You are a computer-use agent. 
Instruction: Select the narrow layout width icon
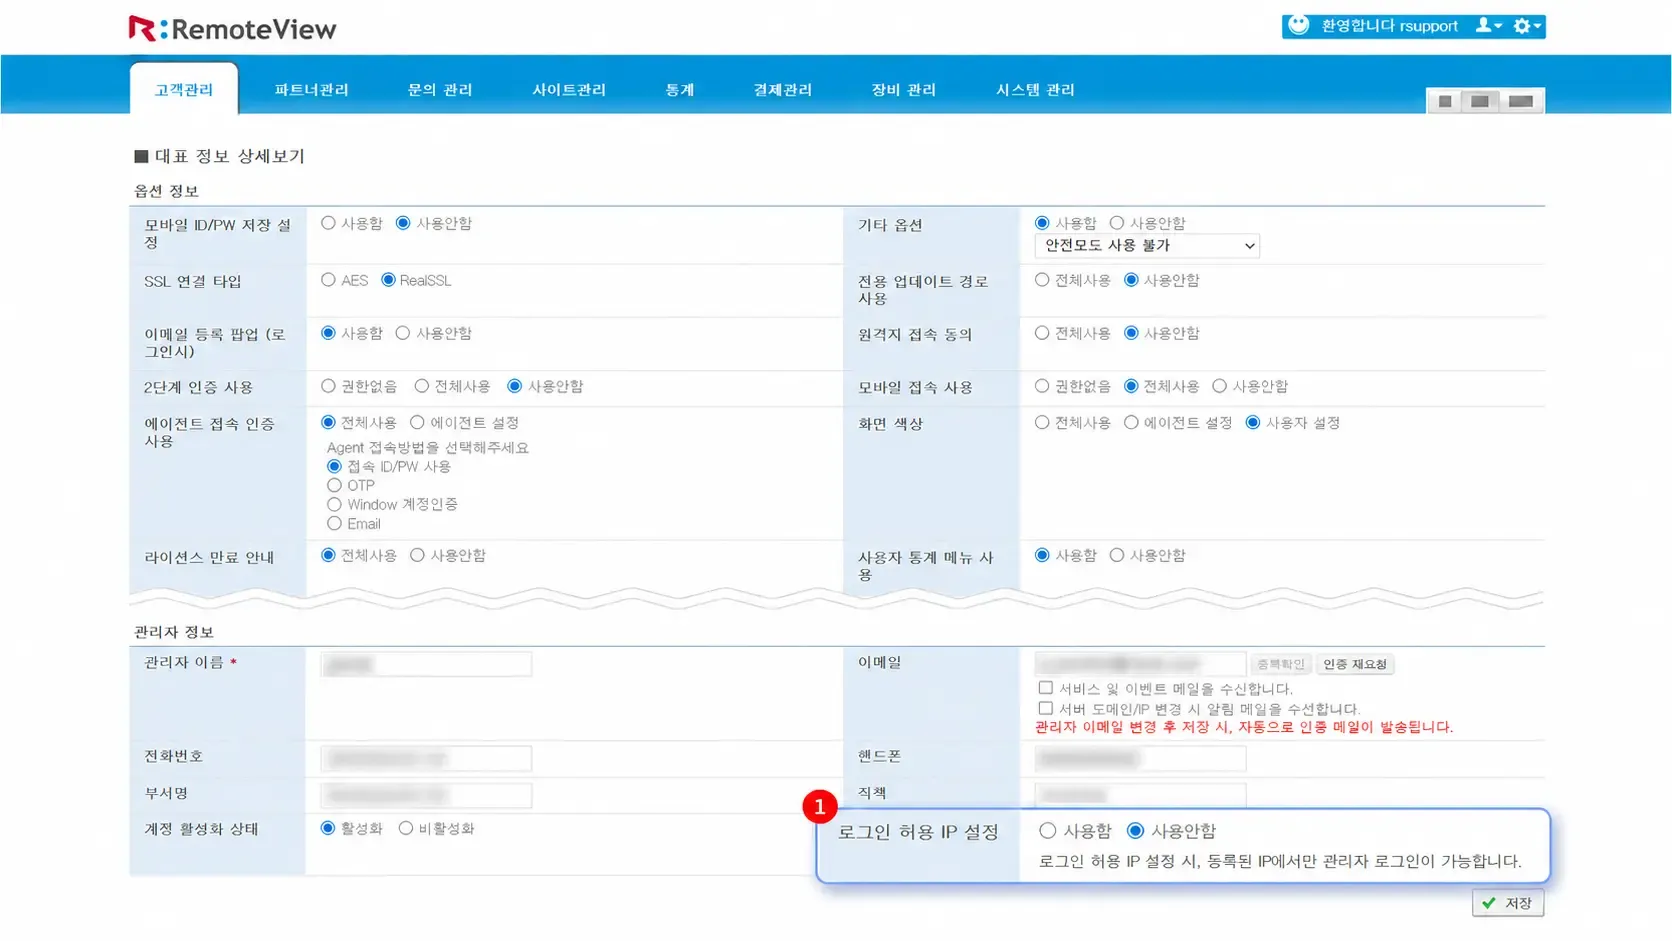coord(1445,101)
